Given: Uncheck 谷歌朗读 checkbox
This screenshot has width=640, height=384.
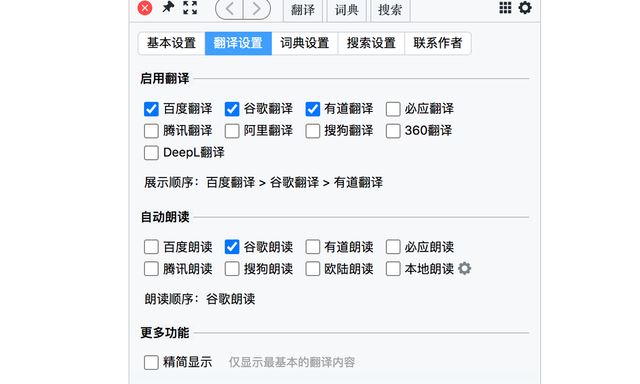Looking at the screenshot, I should tap(232, 247).
